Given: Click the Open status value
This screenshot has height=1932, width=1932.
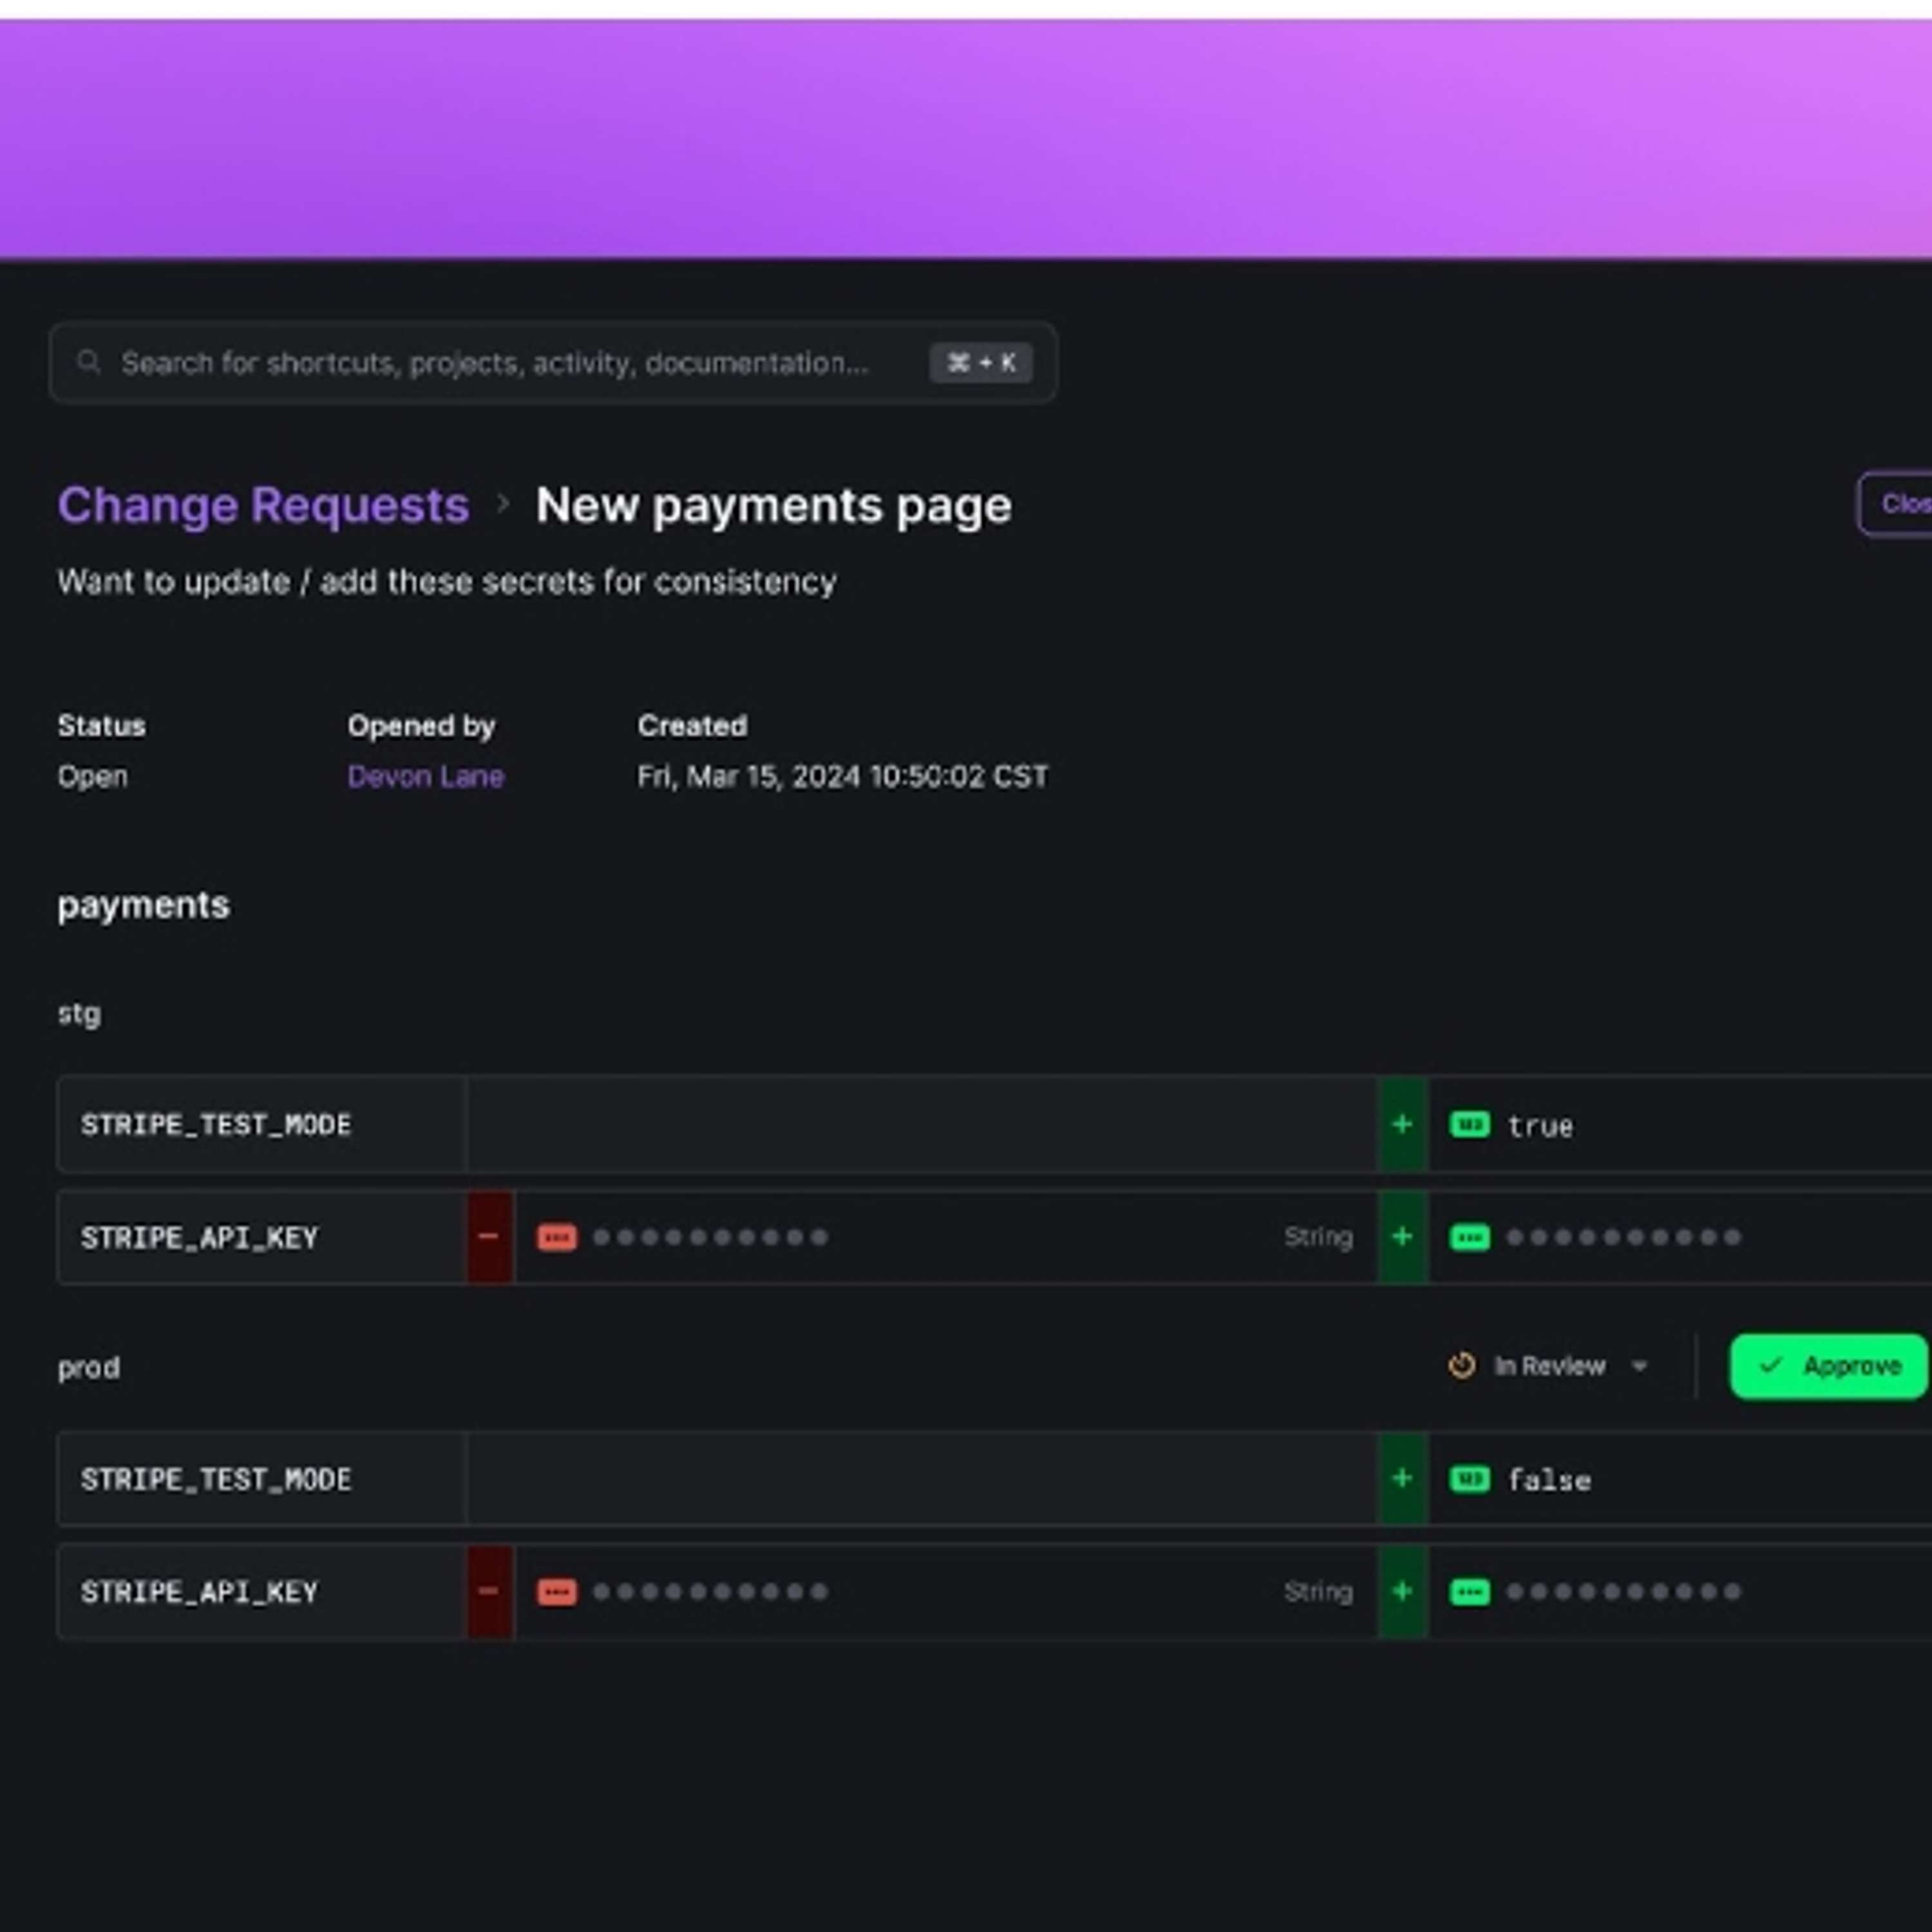Looking at the screenshot, I should pos(92,776).
